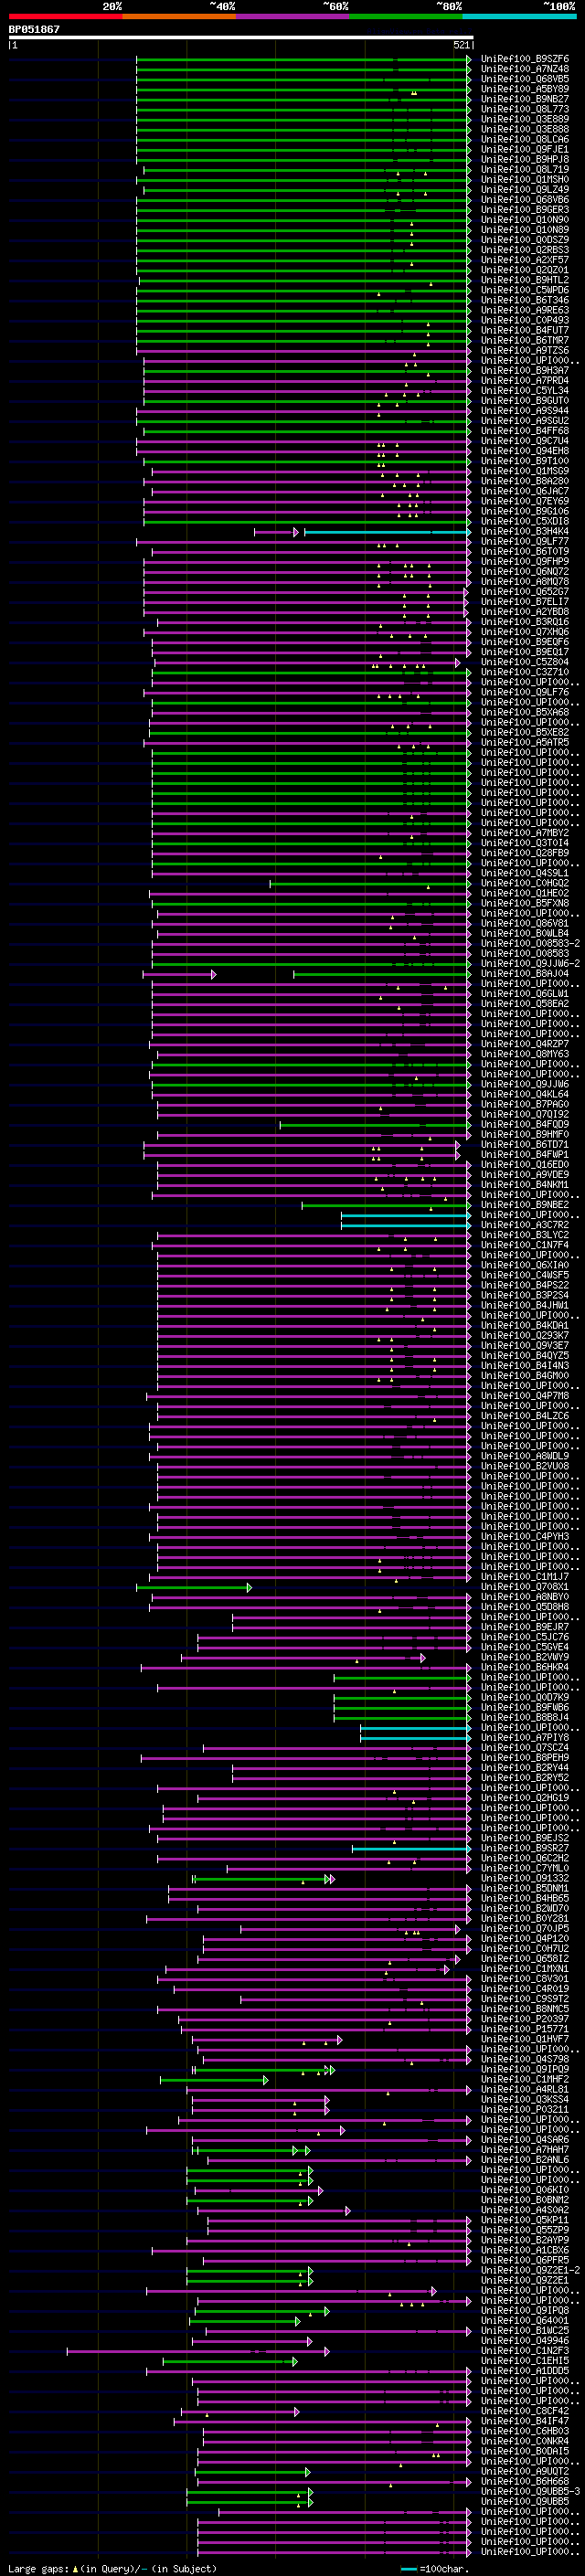Select label UniRef100_B4LZC6
Screen dimensions: 585x2576
click(x=525, y=1416)
